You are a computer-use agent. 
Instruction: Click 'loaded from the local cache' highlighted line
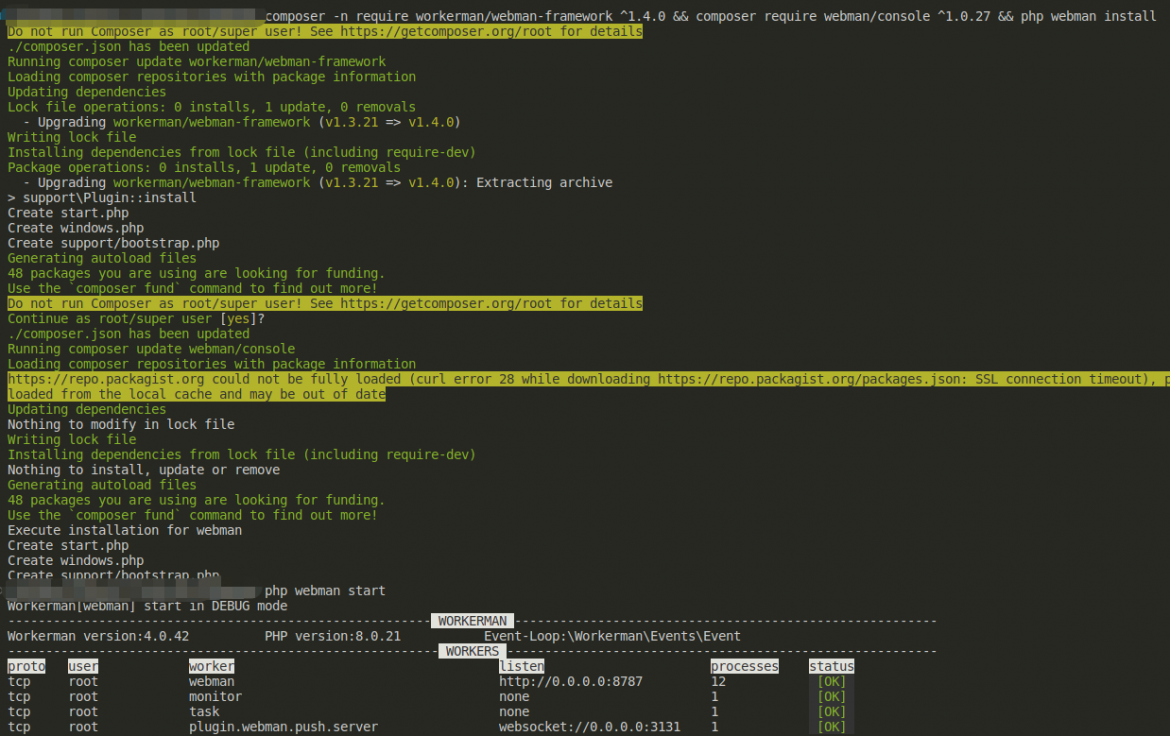[197, 394]
